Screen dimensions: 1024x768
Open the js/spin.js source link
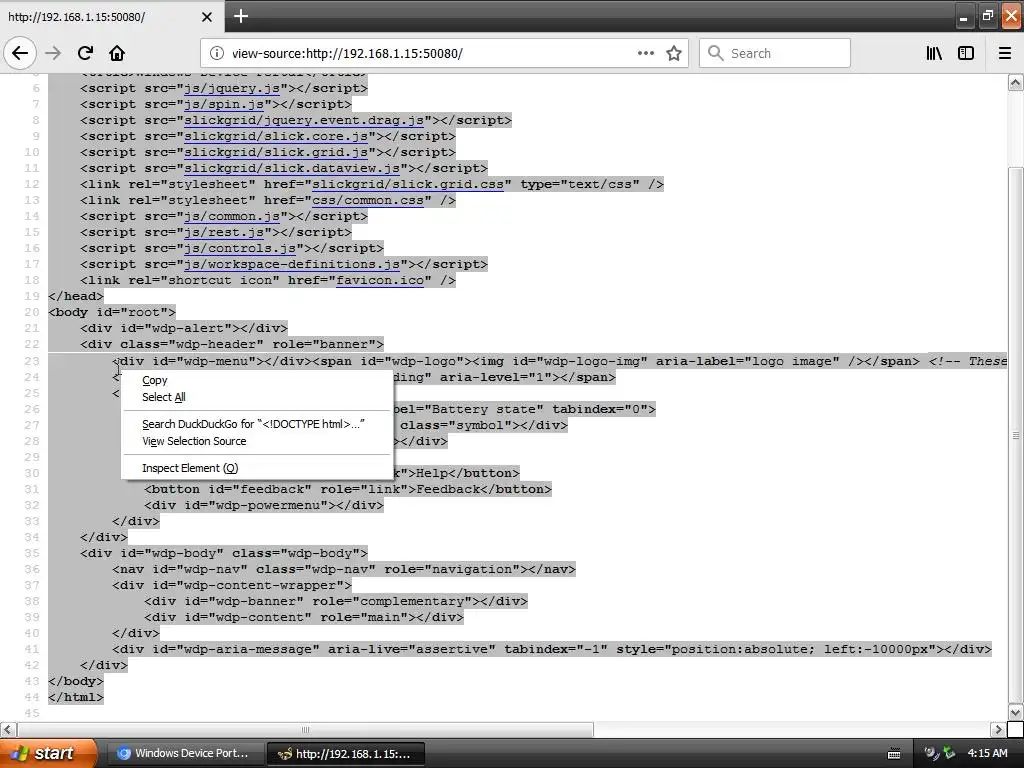224,104
